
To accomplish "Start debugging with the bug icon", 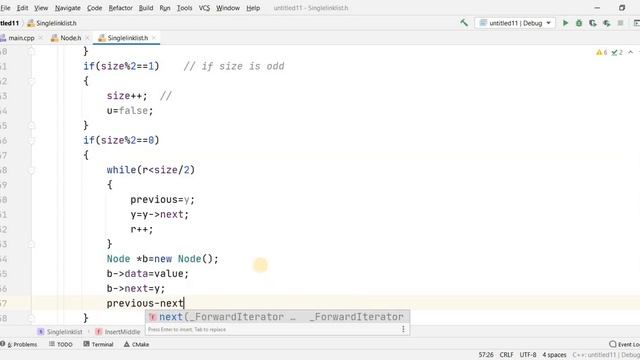I will [579, 23].
